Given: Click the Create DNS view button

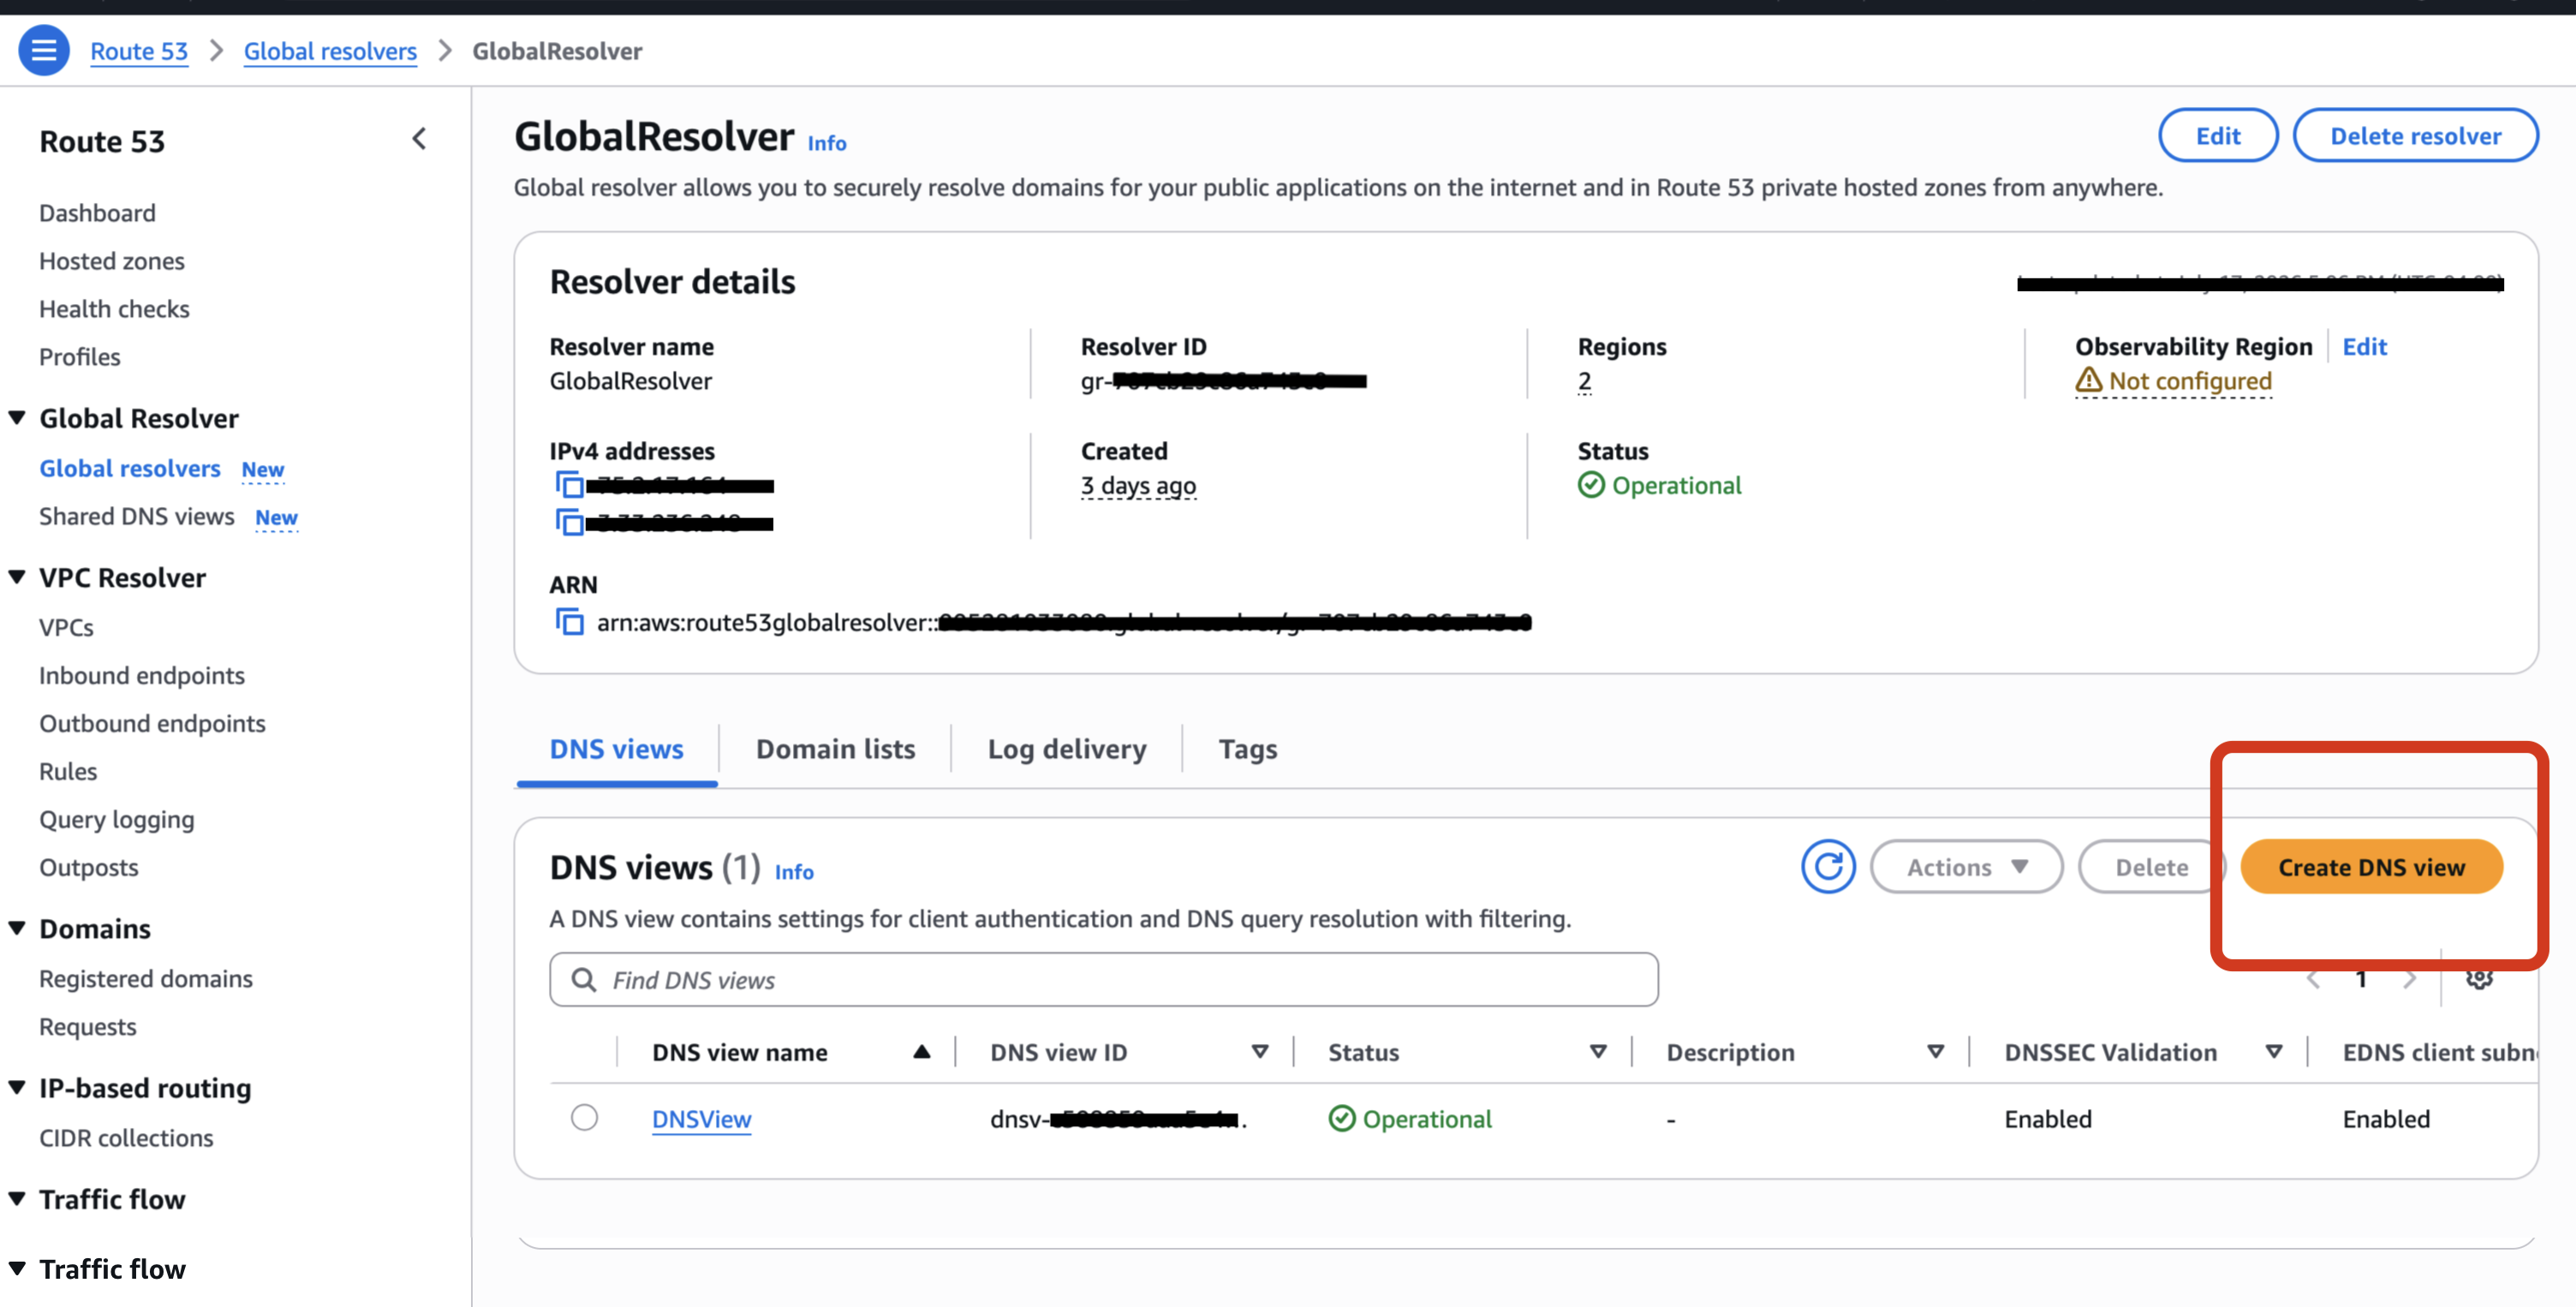Looking at the screenshot, I should pyautogui.click(x=2371, y=866).
